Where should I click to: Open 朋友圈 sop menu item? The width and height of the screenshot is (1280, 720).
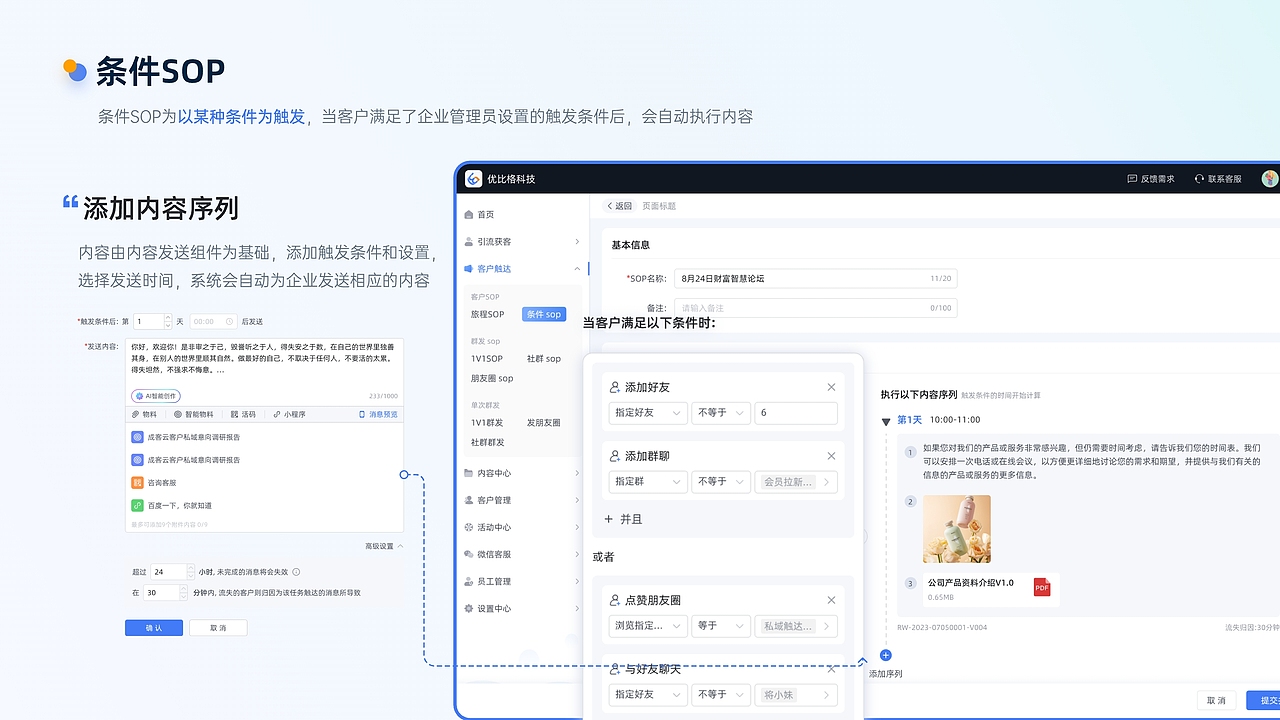point(492,379)
